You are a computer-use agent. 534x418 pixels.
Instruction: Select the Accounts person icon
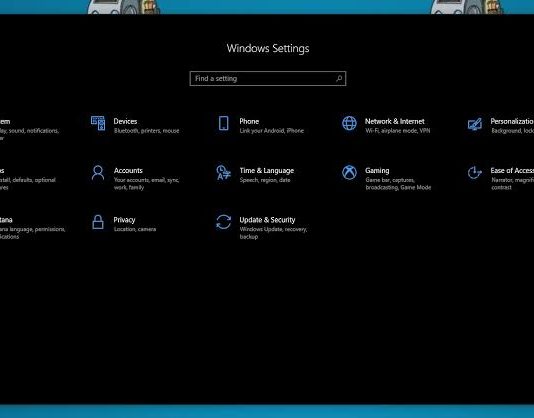click(98, 173)
